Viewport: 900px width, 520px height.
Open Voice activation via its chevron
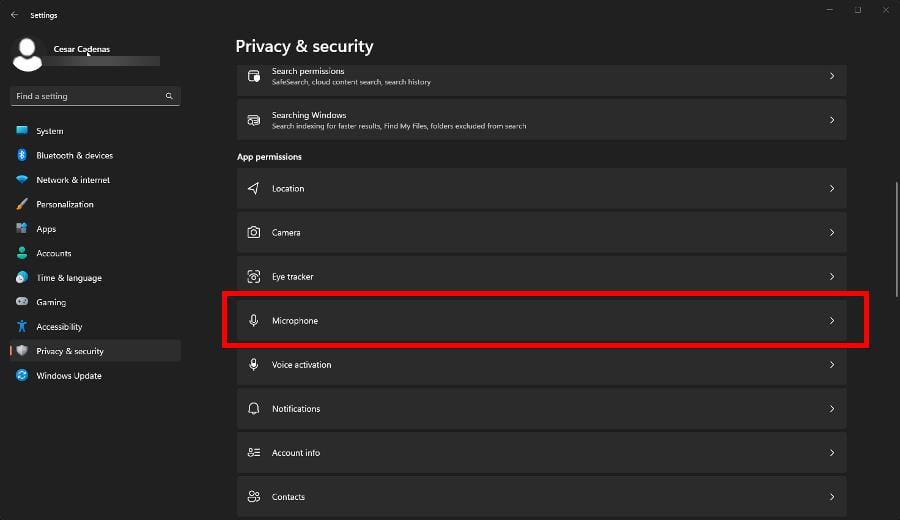point(832,364)
